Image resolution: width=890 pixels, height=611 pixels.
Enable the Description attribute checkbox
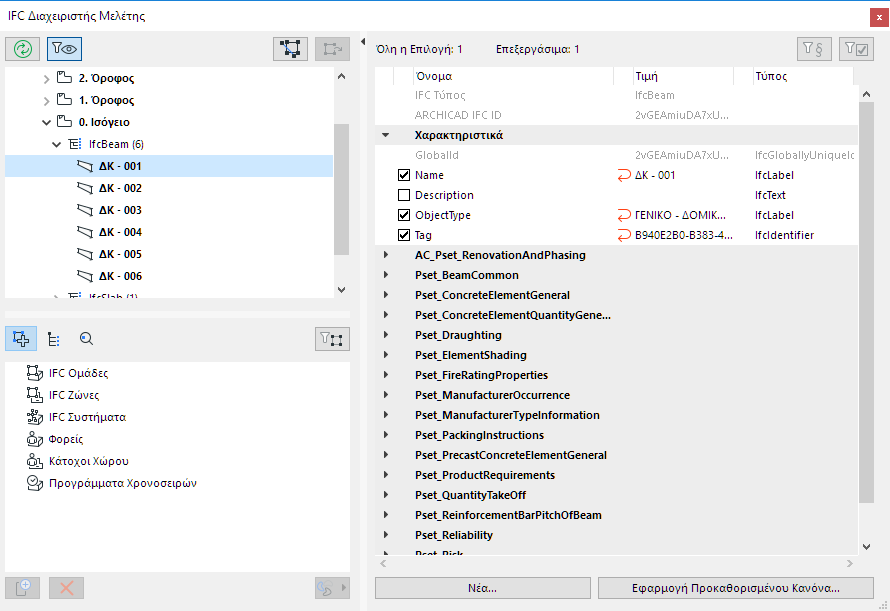(x=404, y=195)
